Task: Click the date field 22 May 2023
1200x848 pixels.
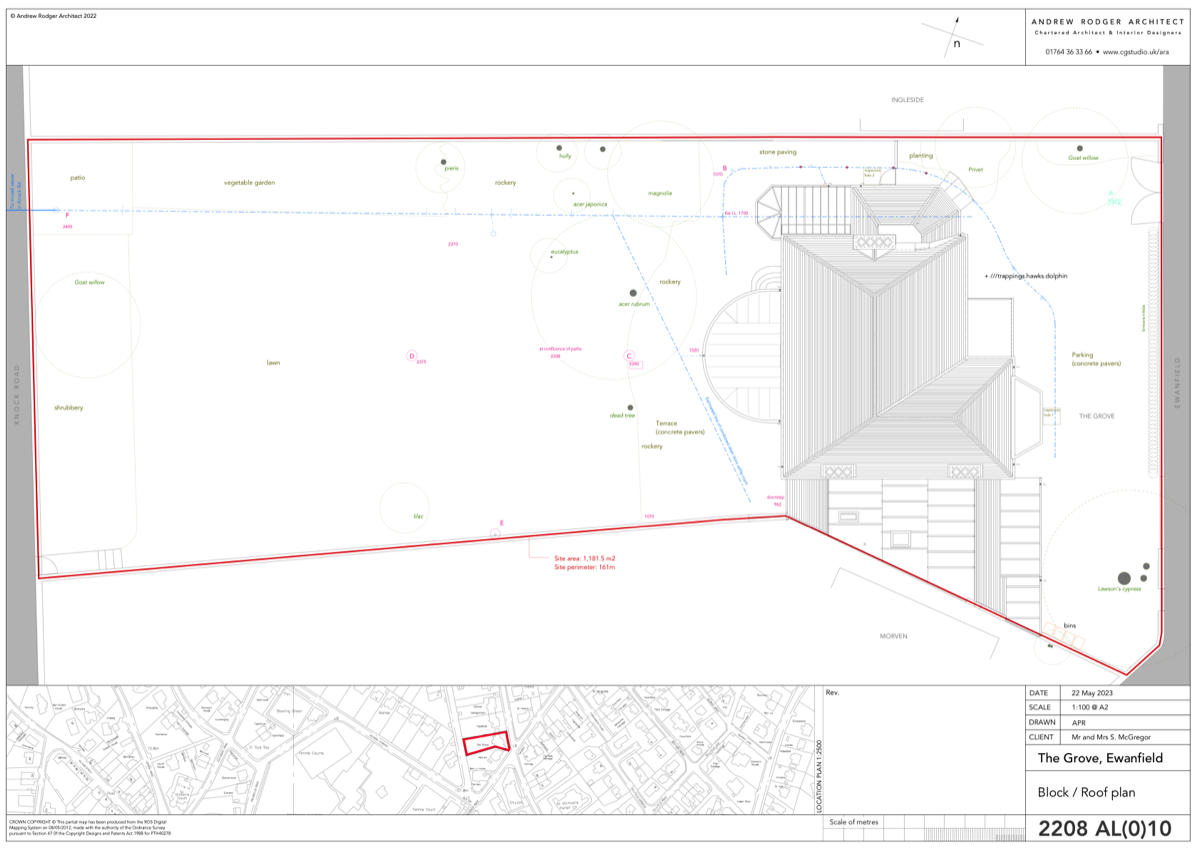Action: [x=1092, y=693]
